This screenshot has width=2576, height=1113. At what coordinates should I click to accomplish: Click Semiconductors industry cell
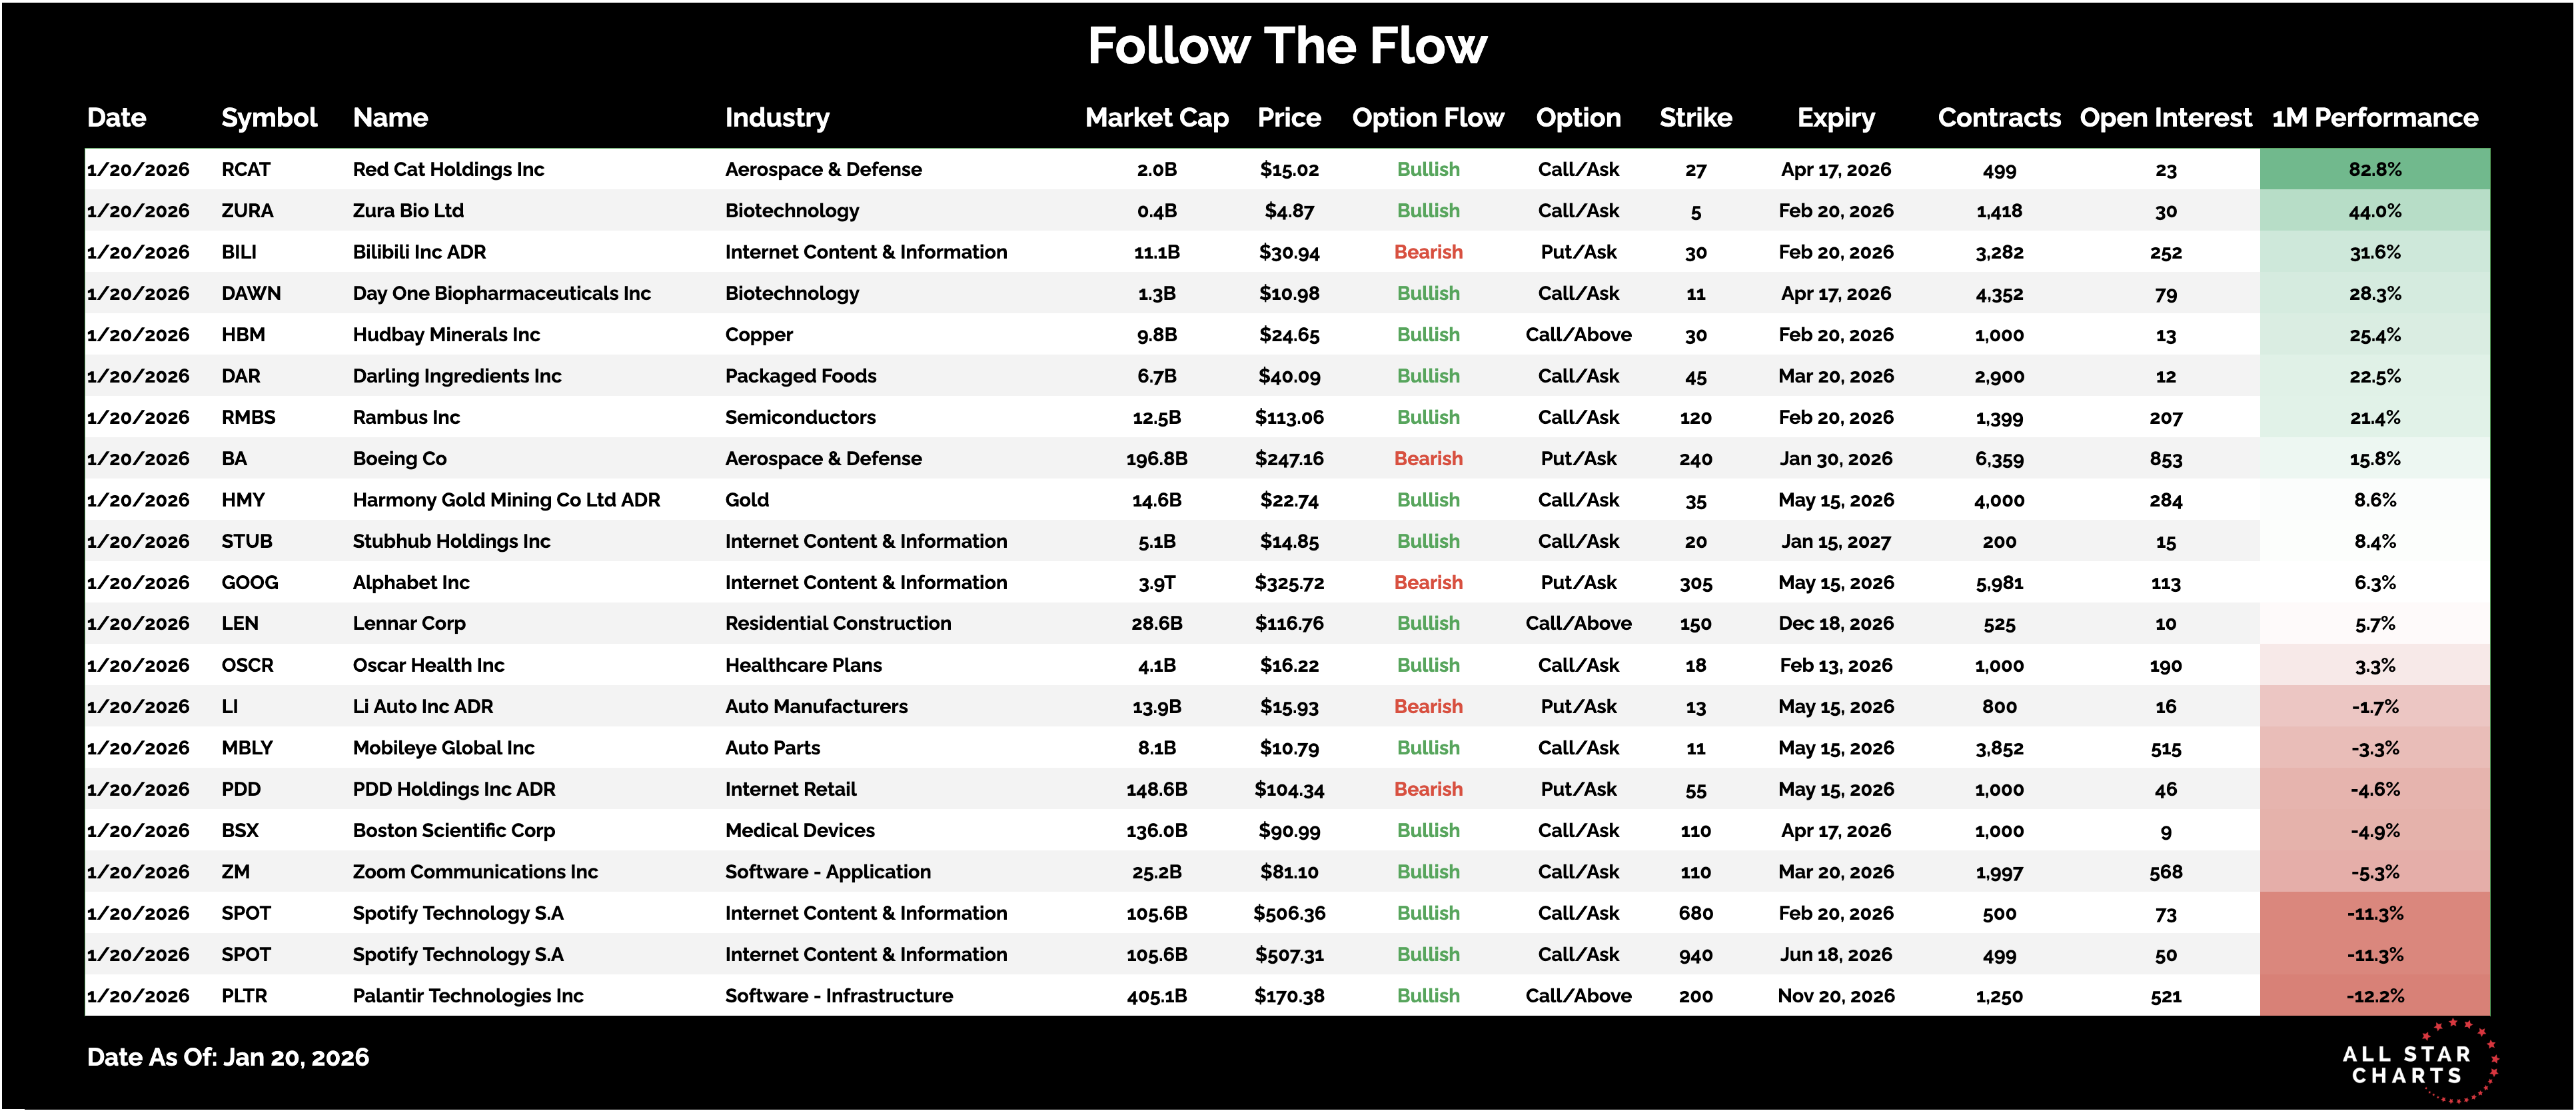pyautogui.click(x=800, y=417)
